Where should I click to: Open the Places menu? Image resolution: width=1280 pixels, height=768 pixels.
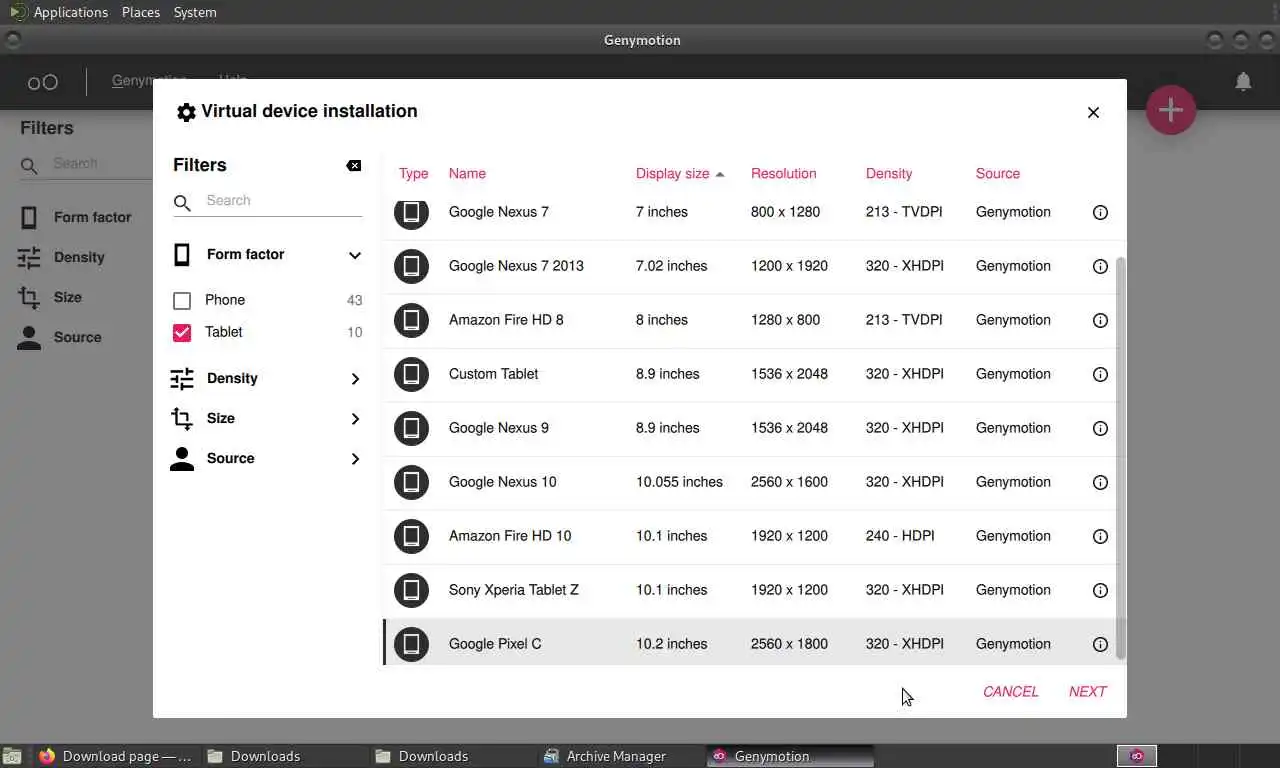point(141,12)
